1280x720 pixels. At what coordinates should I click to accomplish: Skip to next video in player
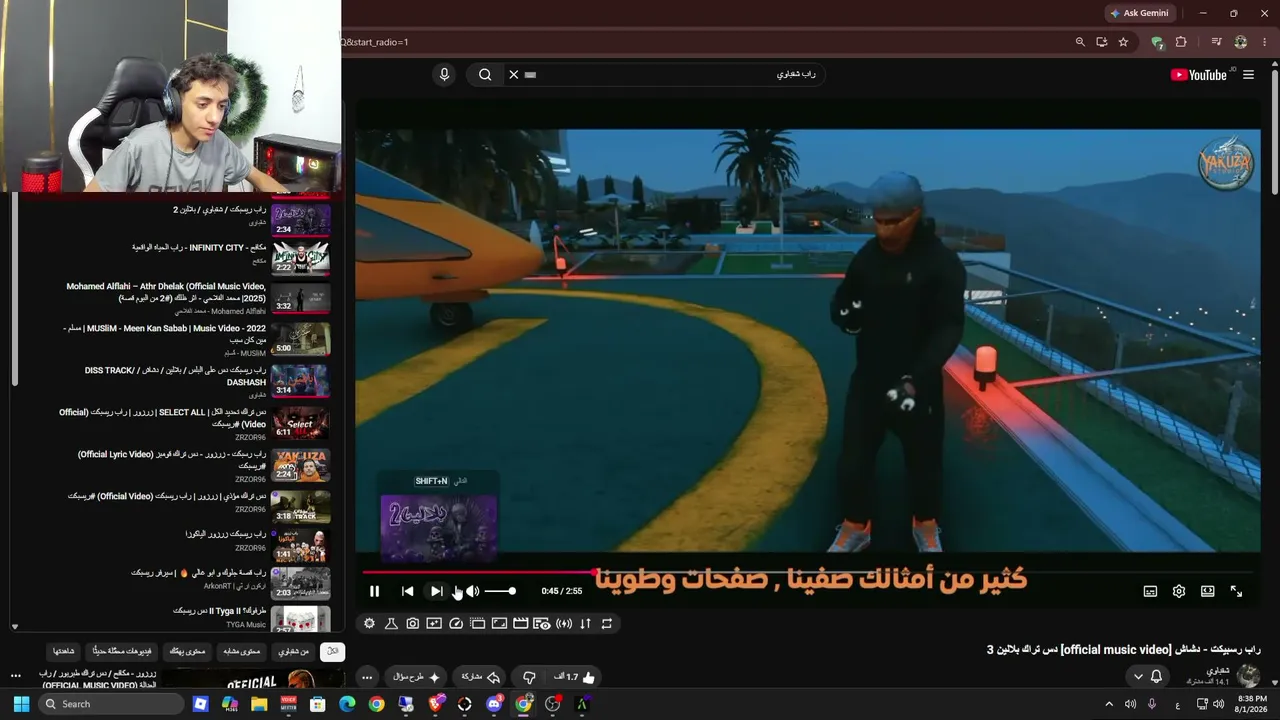[437, 591]
